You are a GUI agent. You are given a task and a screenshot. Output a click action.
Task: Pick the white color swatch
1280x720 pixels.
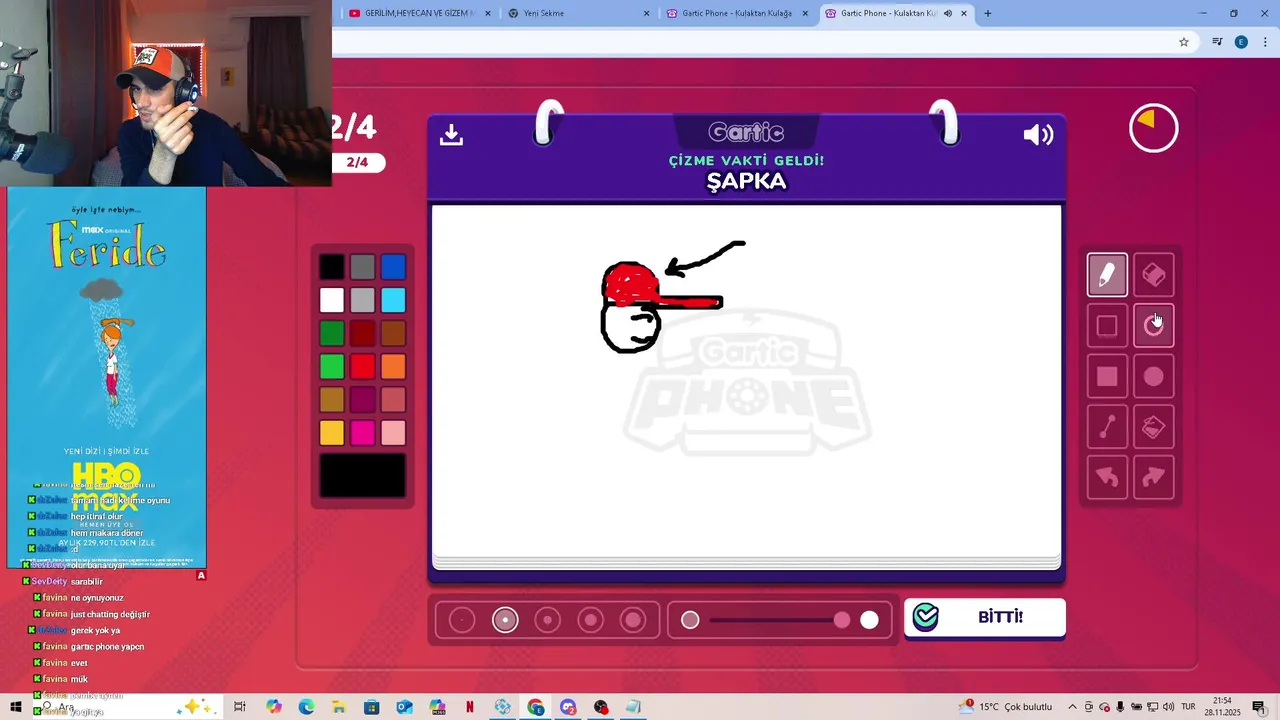pyautogui.click(x=332, y=300)
